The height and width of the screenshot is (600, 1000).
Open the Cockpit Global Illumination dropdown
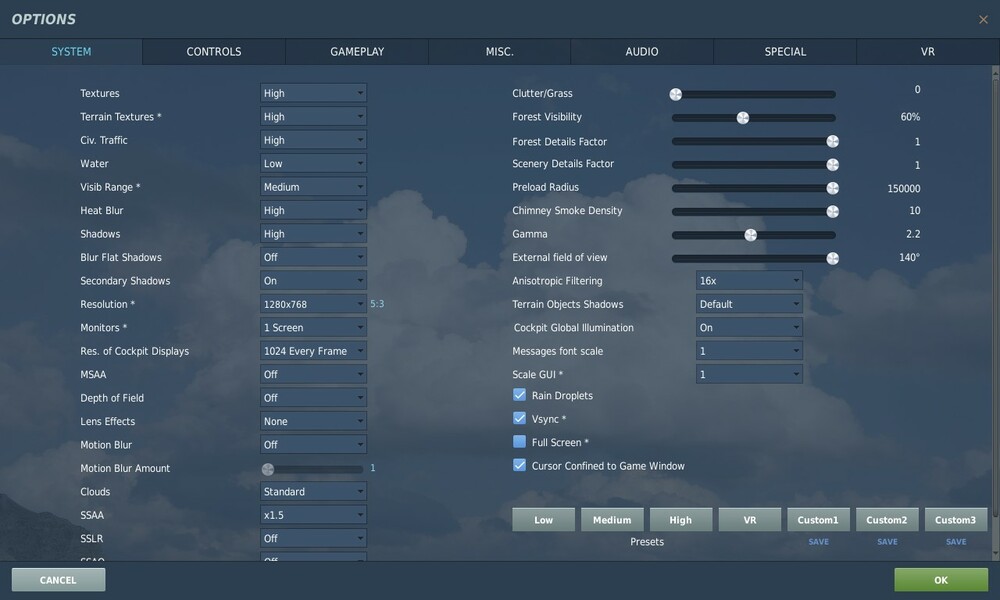click(749, 328)
